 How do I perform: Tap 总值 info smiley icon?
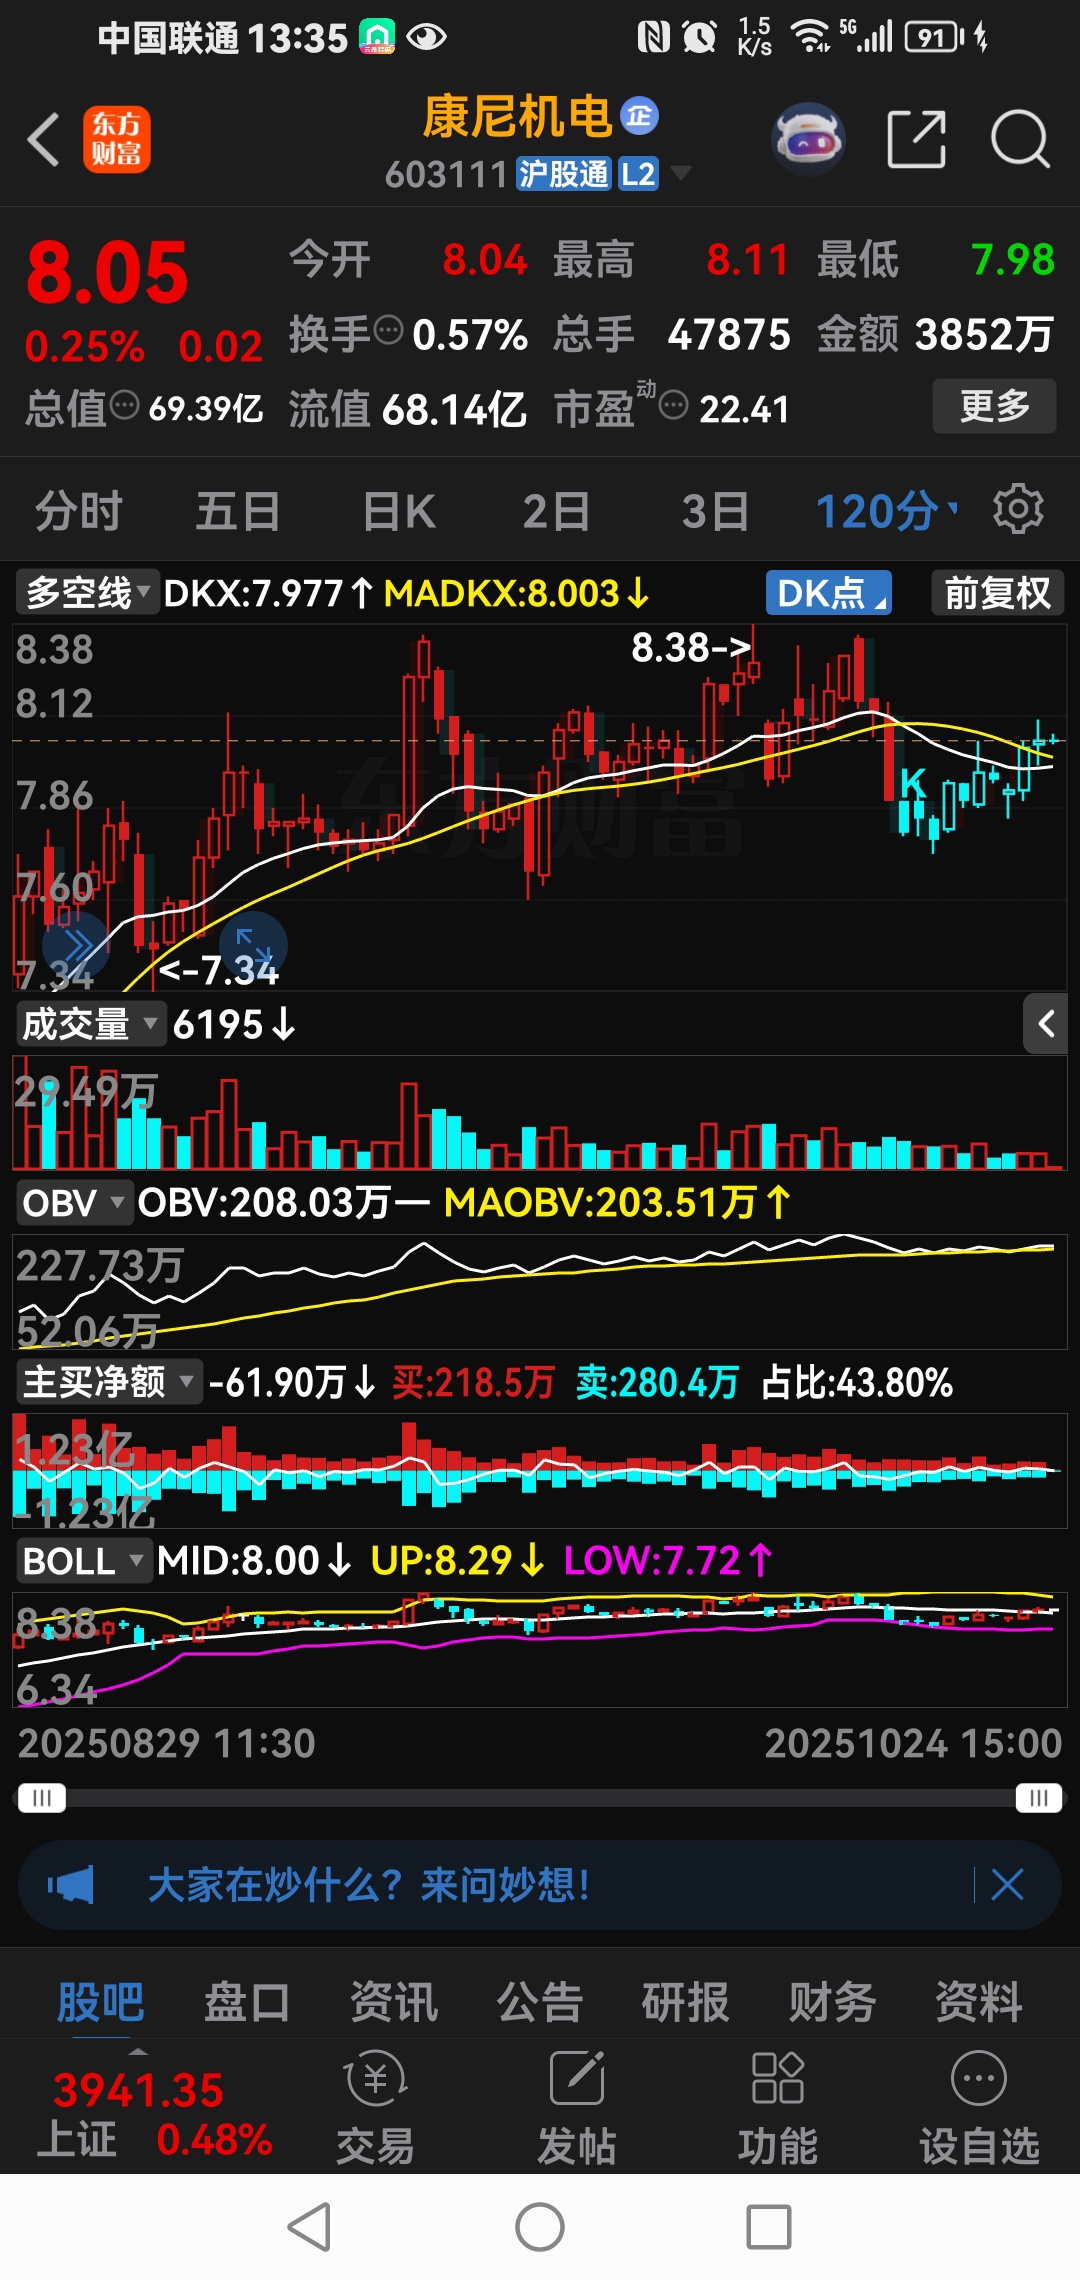pos(124,406)
